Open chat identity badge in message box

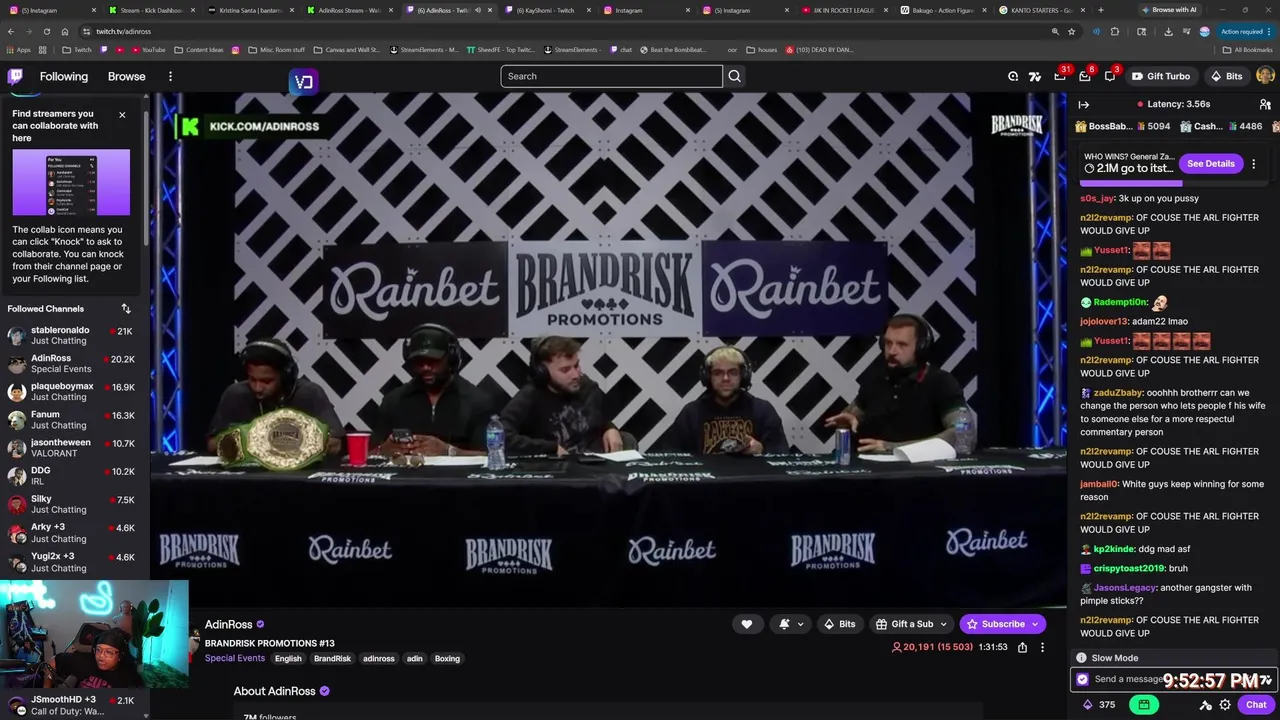pyautogui.click(x=1082, y=679)
